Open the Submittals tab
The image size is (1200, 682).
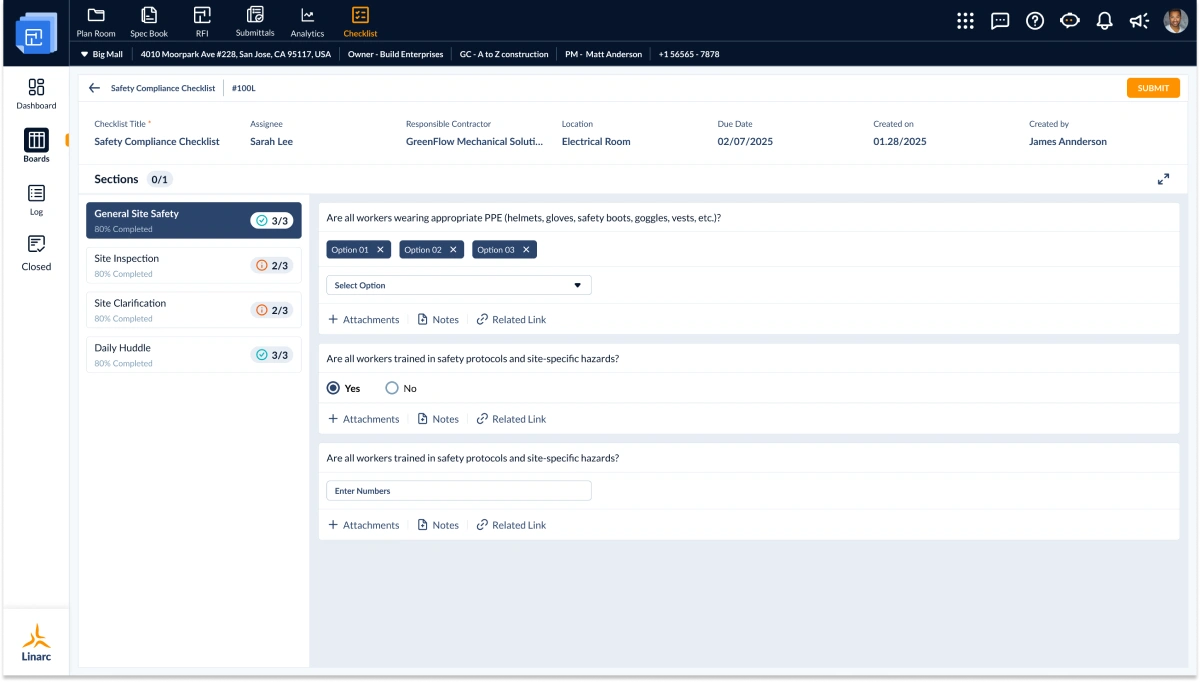pos(255,21)
